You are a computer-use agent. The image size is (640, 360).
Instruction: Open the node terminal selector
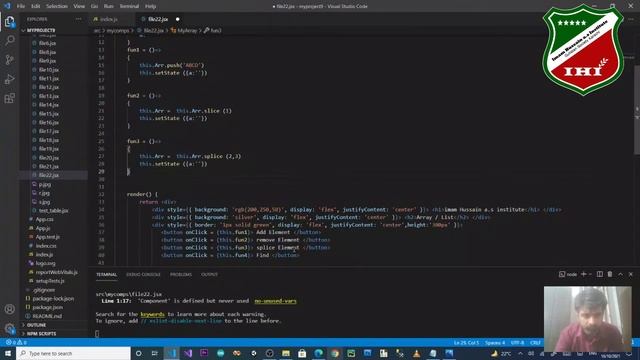tap(568, 274)
